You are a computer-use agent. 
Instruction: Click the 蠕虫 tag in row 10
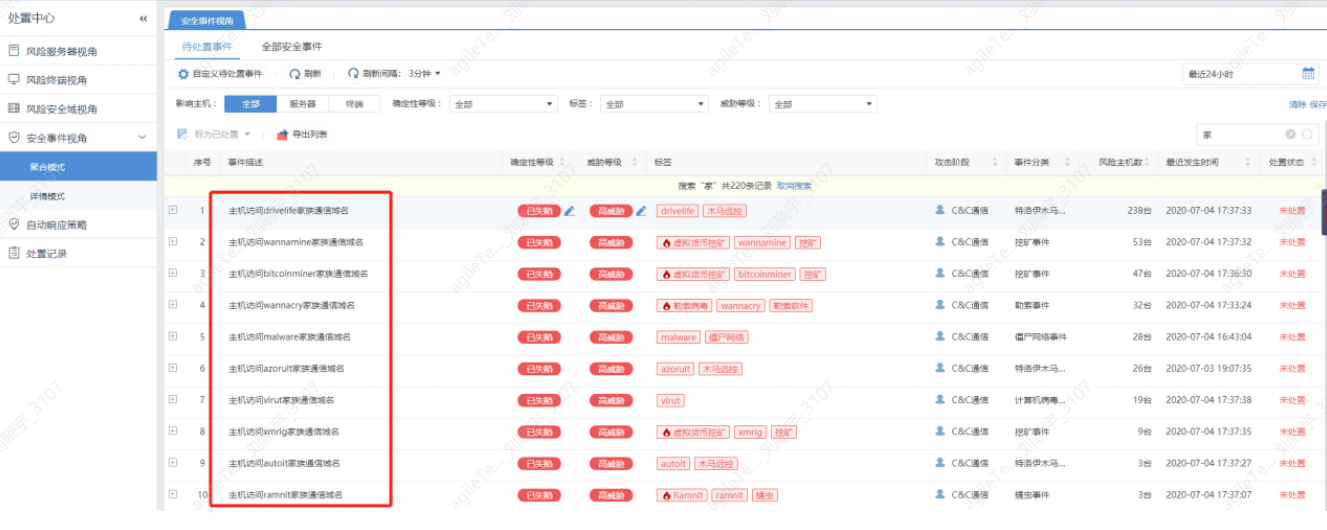pos(764,495)
